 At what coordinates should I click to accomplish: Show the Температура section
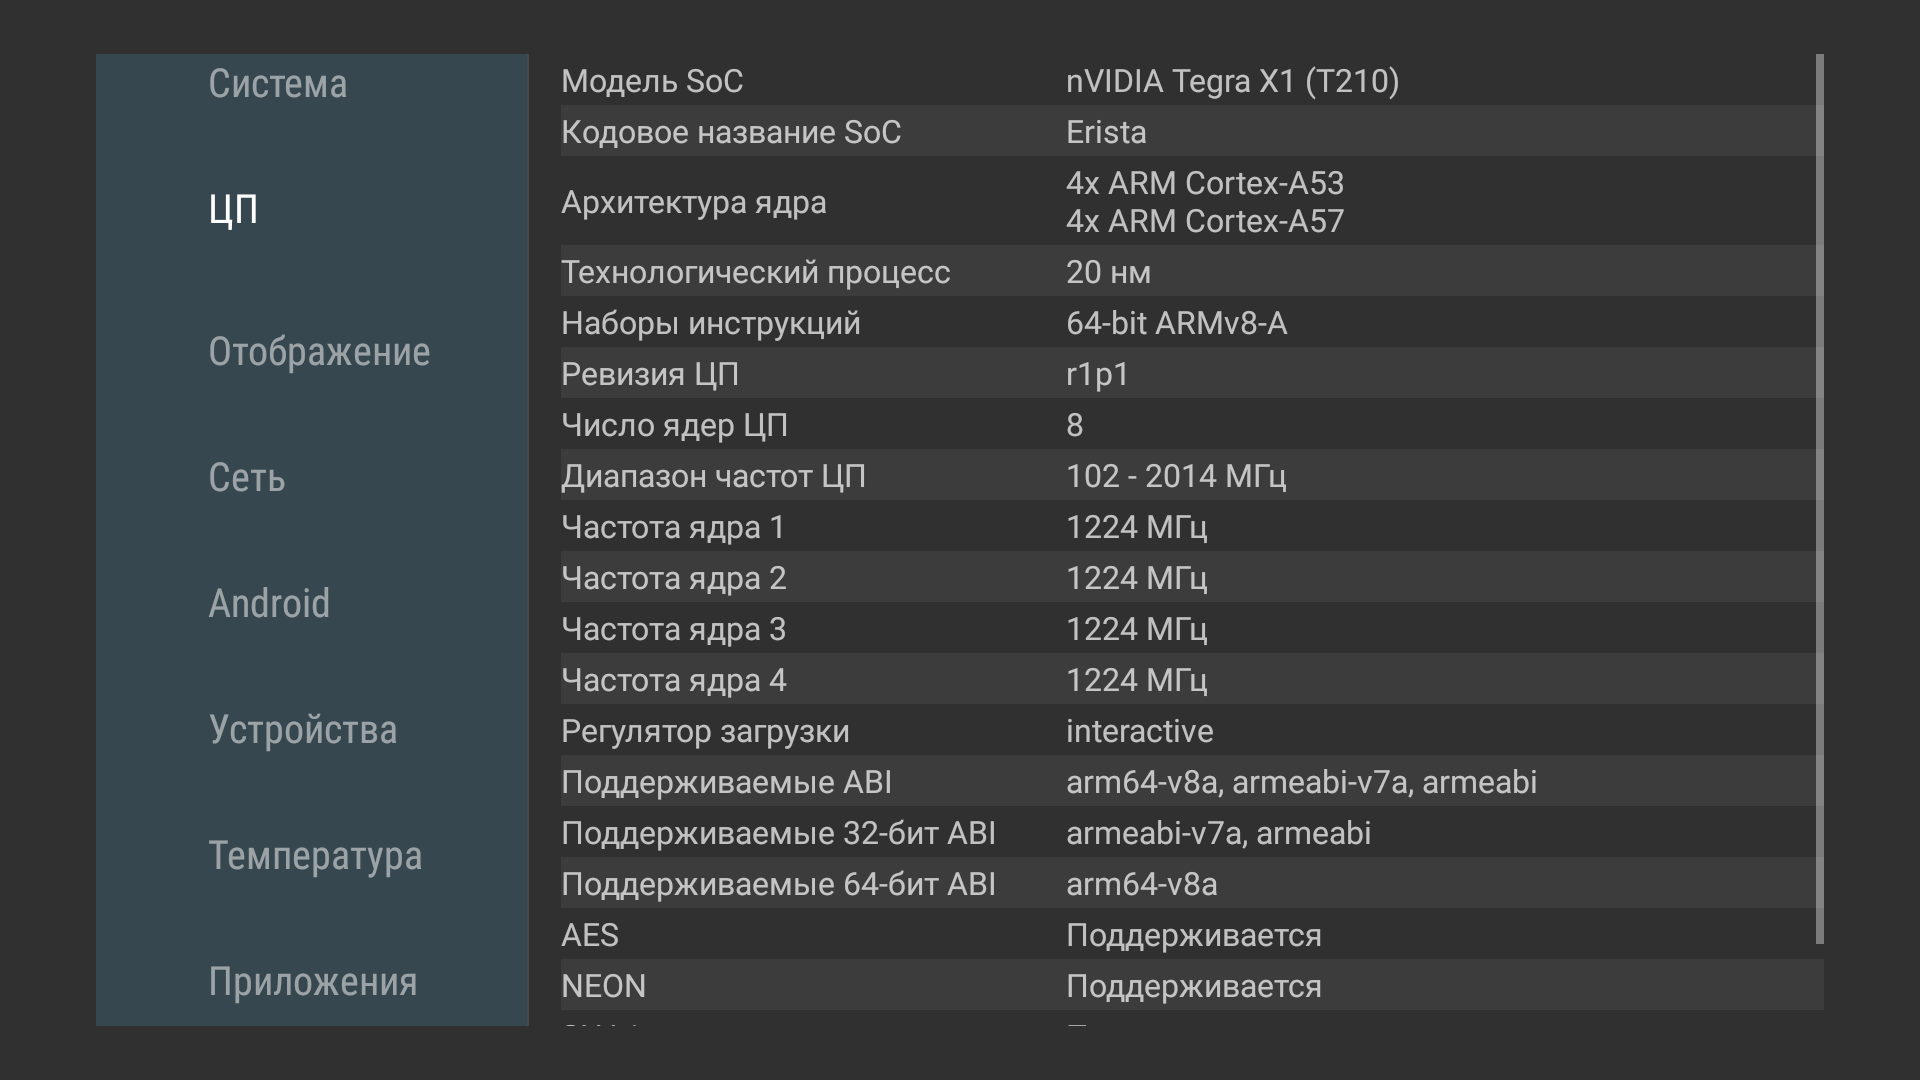pyautogui.click(x=315, y=856)
